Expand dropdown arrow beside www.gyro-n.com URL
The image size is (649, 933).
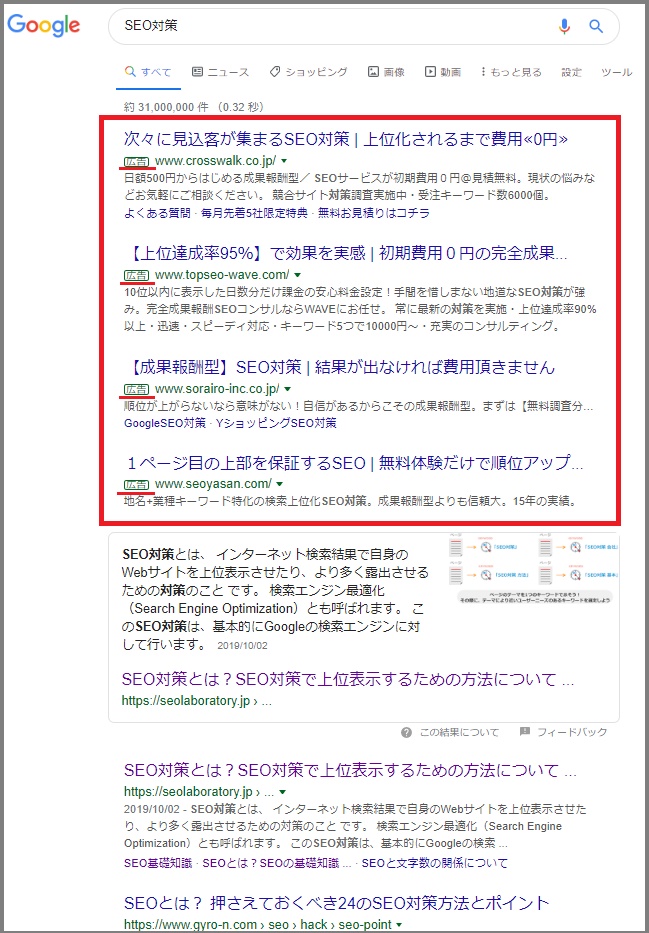pos(399,925)
